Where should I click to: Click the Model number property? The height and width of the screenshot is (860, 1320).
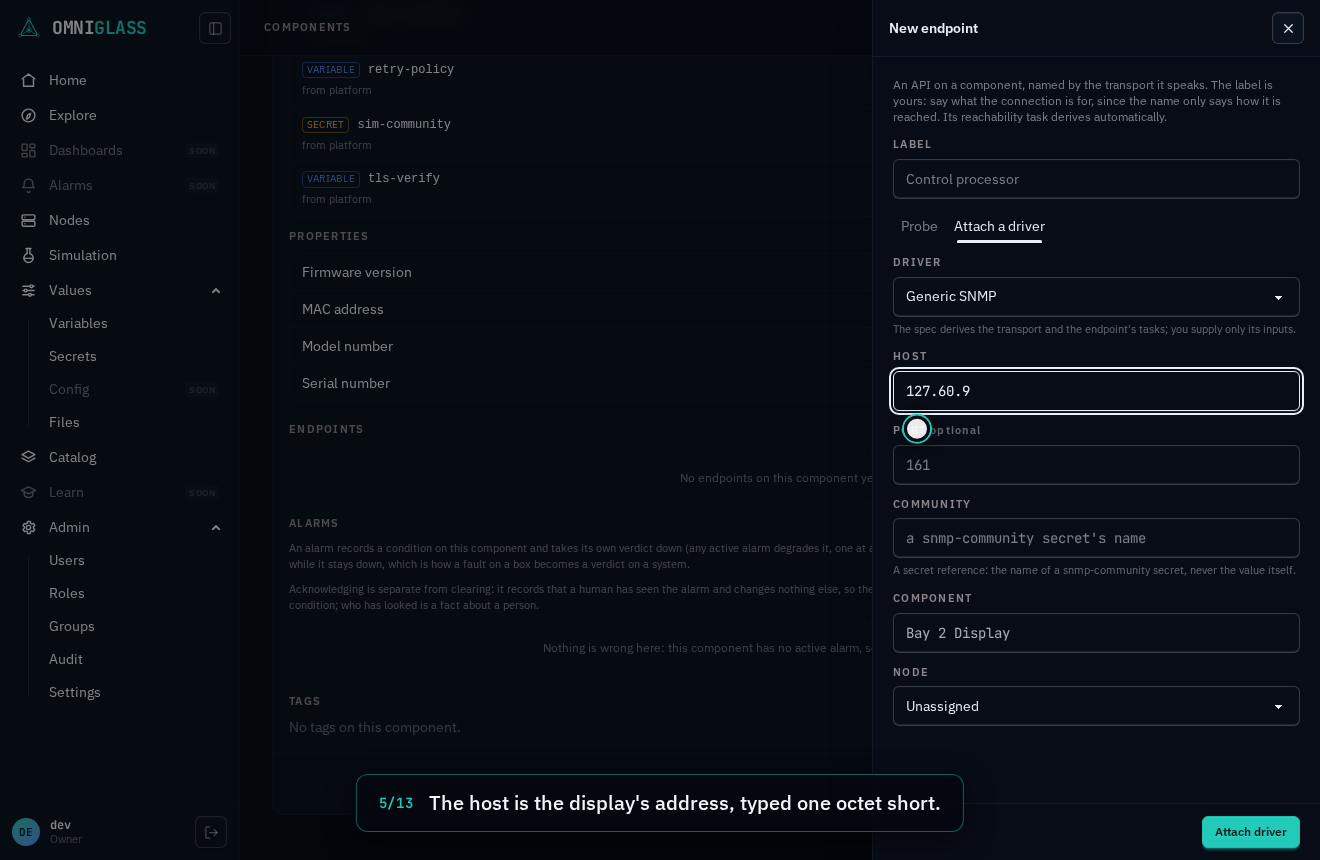point(582,346)
